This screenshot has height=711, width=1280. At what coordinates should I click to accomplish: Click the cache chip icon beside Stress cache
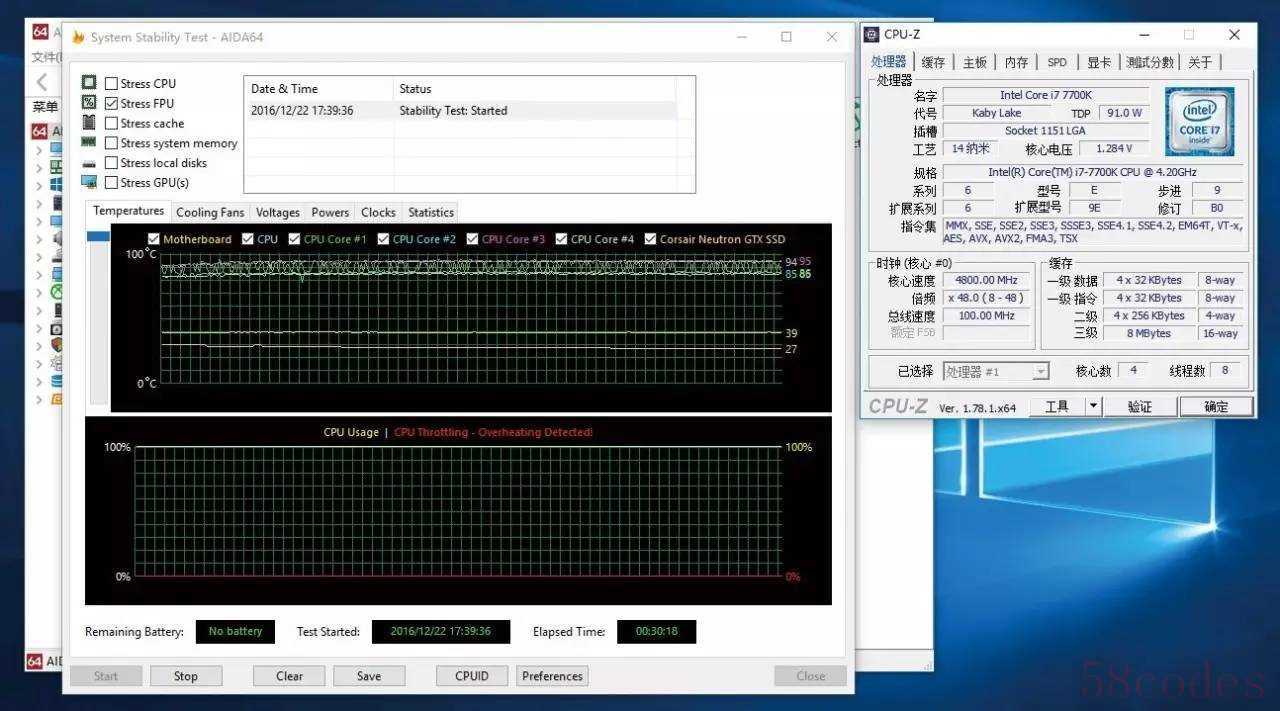pyautogui.click(x=89, y=123)
